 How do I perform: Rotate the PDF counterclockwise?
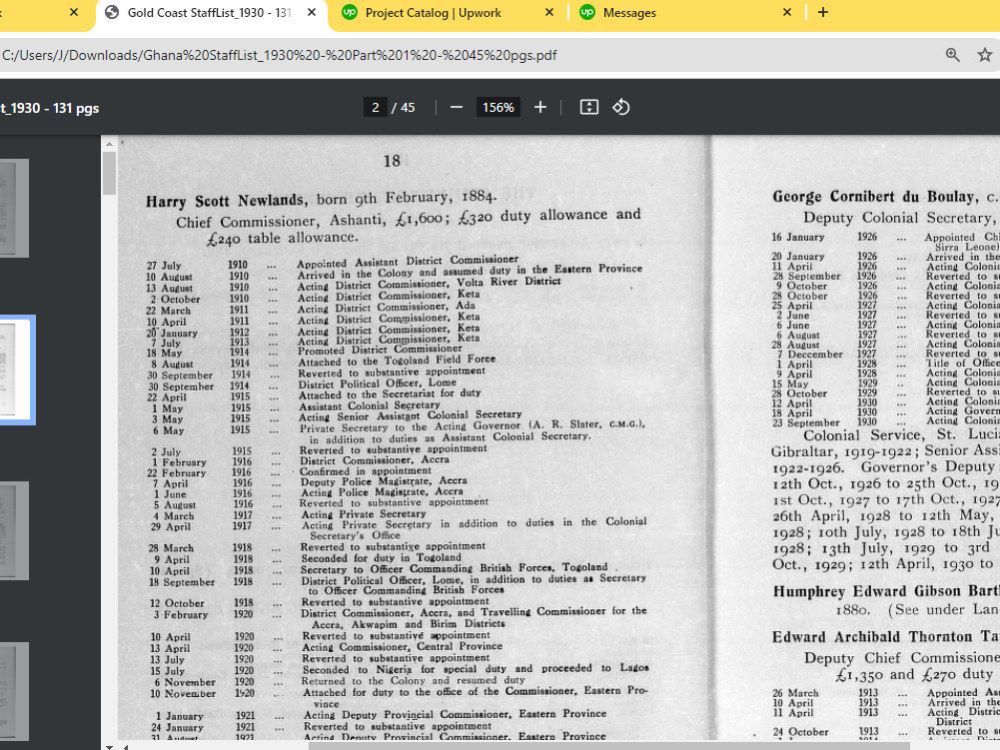(x=621, y=107)
